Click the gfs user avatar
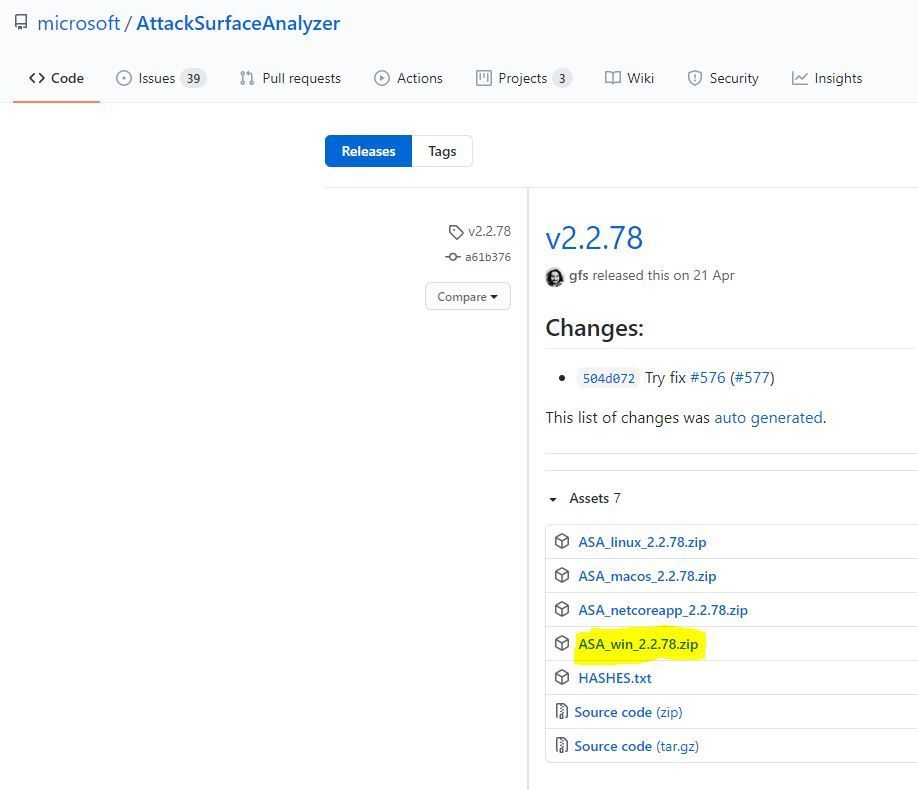Screen dimensions: 917x790 [x=554, y=277]
